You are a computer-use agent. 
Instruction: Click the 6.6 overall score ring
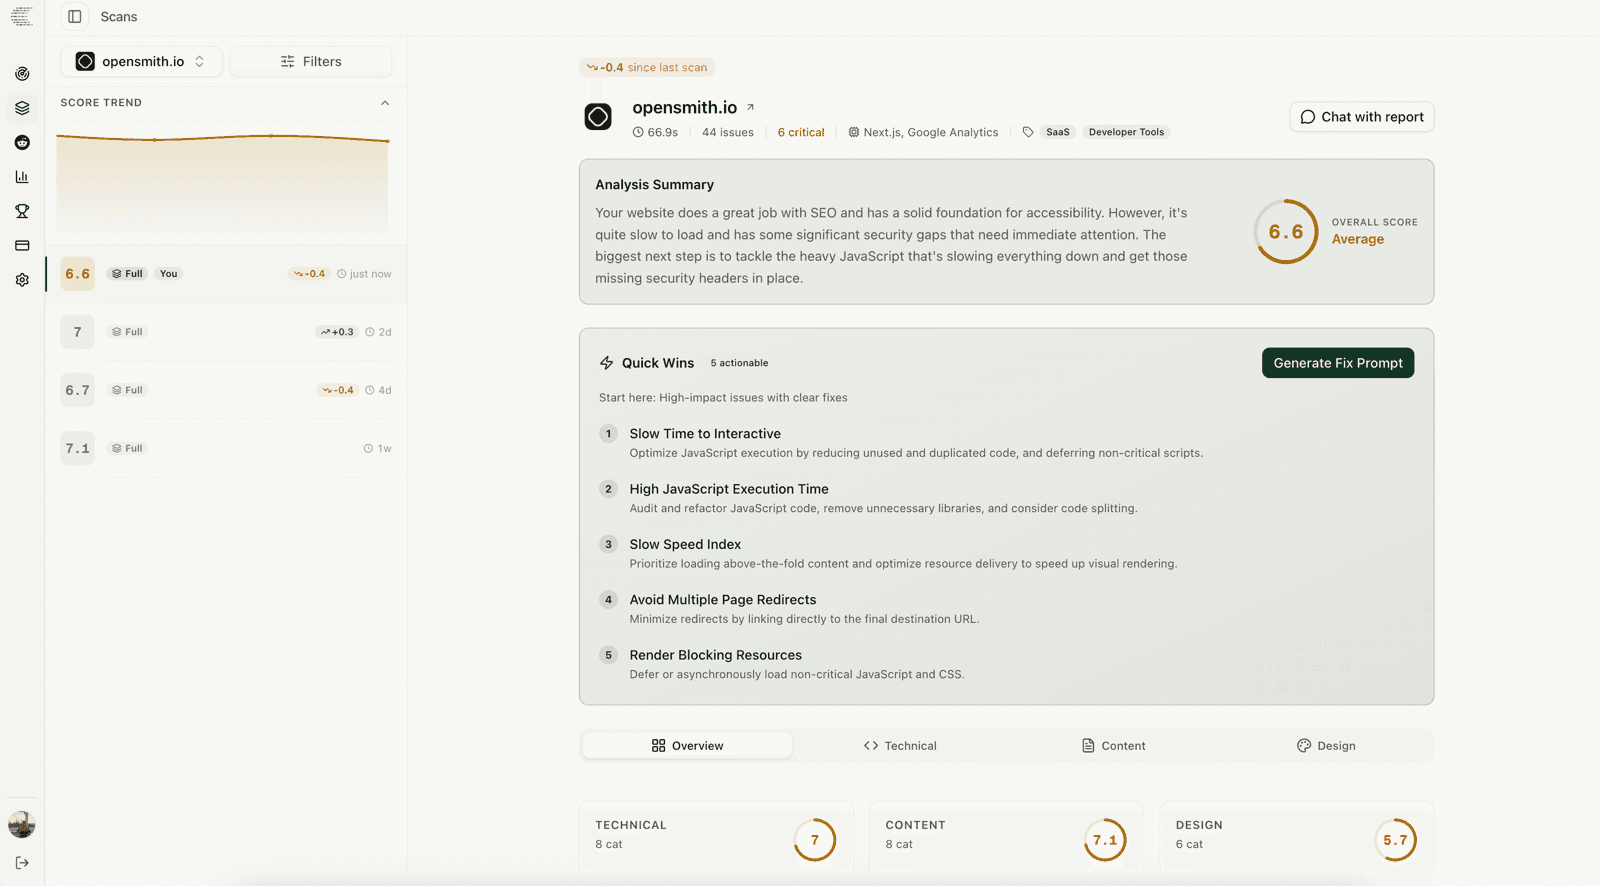1286,232
